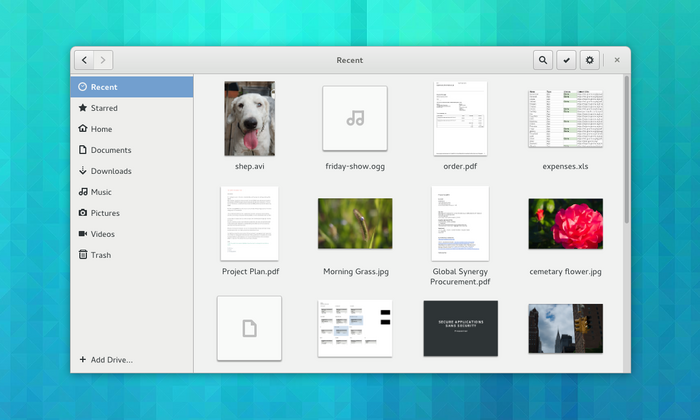Select the friday-show.ogg audio file

355,119
